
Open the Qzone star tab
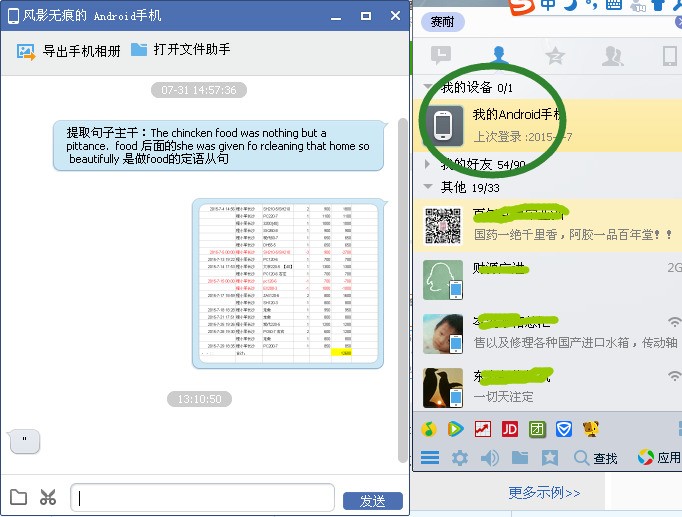click(x=555, y=56)
